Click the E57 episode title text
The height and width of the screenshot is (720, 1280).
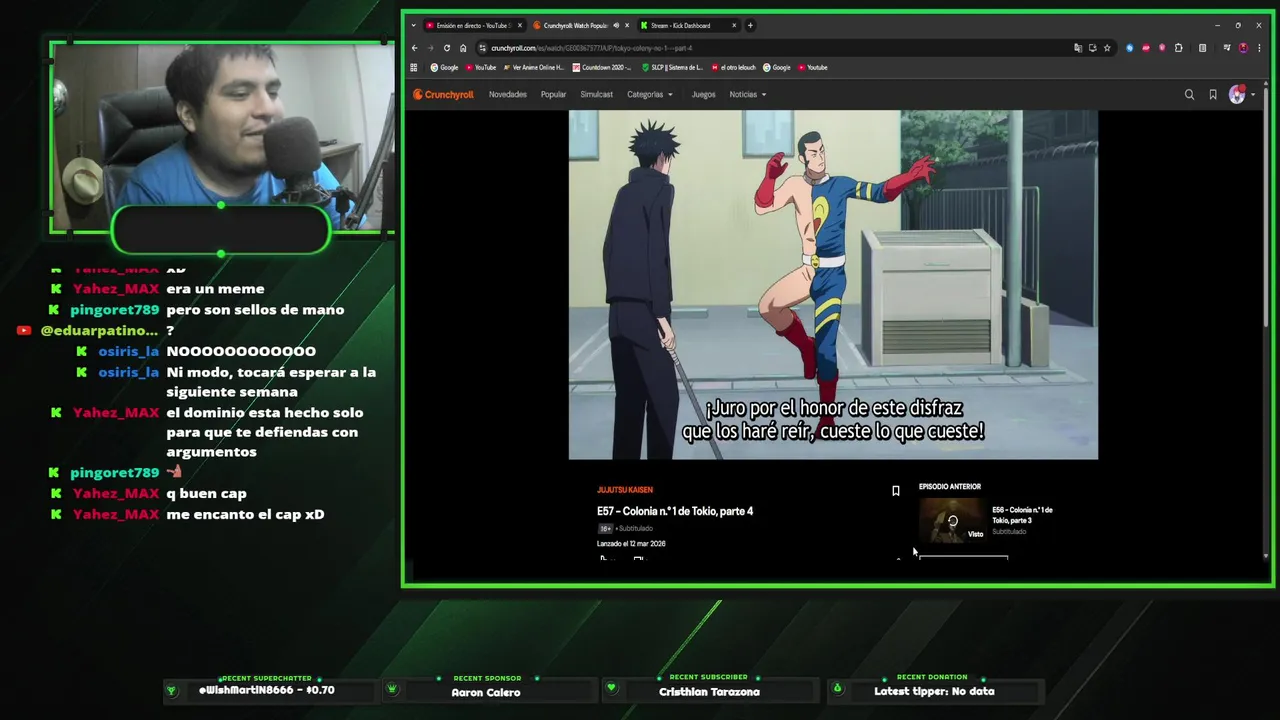click(675, 511)
